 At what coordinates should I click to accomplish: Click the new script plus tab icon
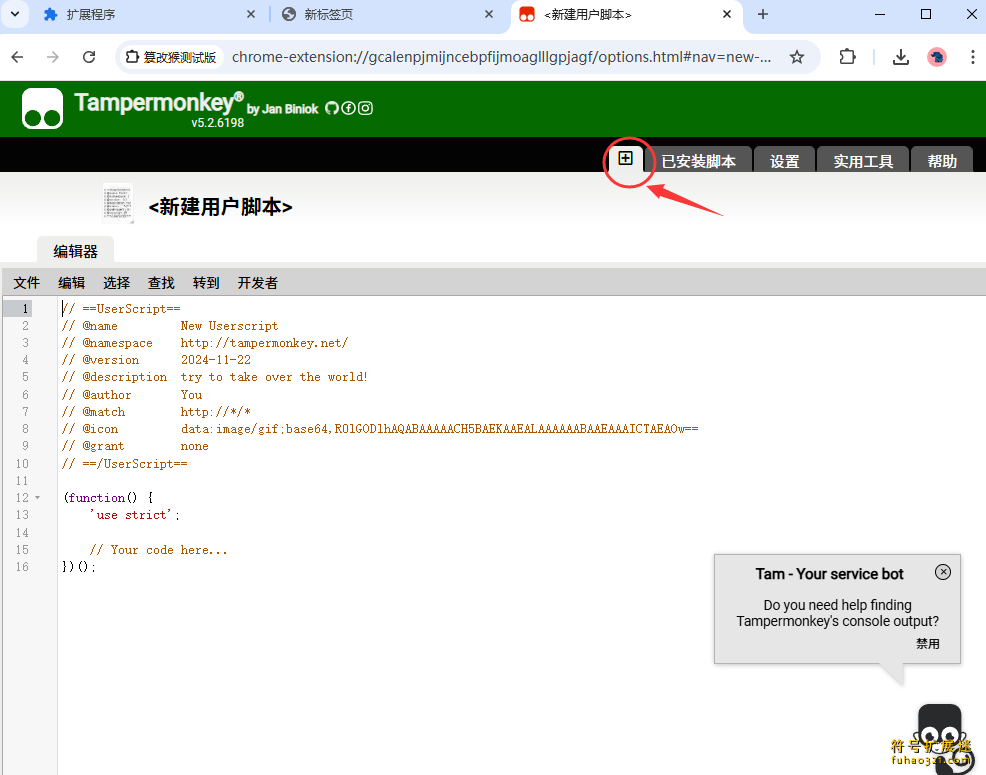(x=626, y=158)
